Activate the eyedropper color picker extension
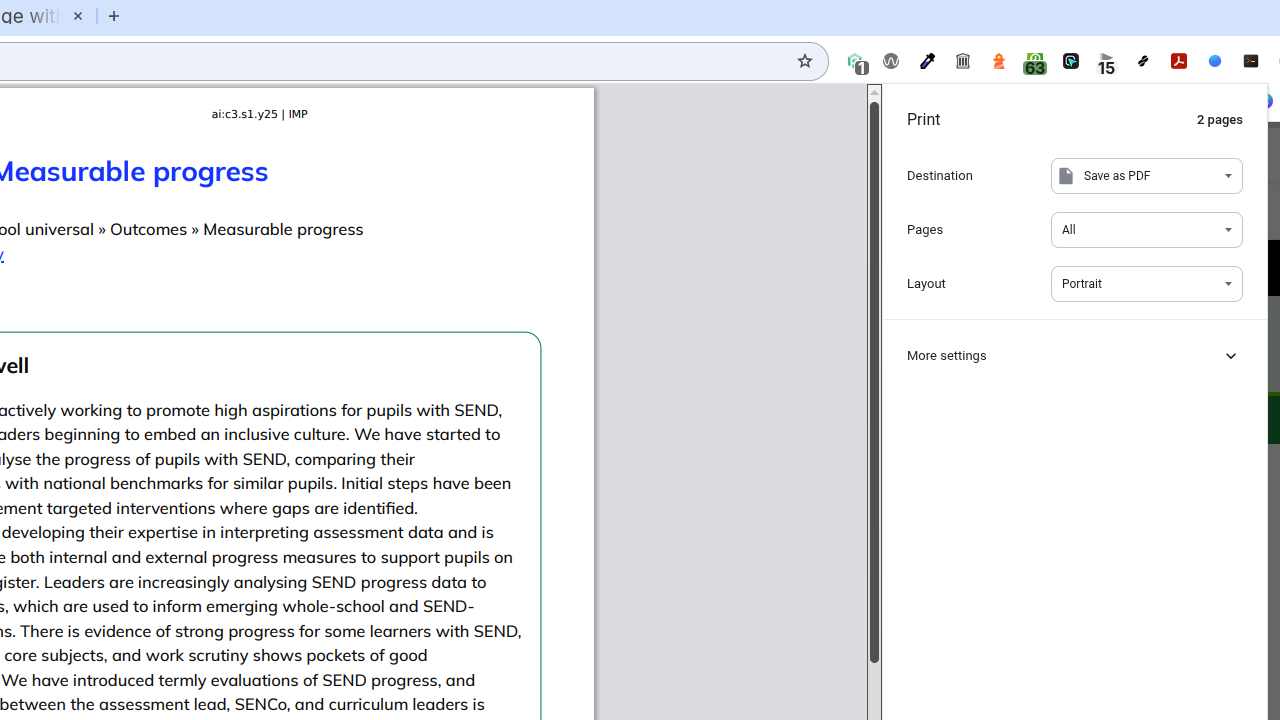 click(927, 61)
